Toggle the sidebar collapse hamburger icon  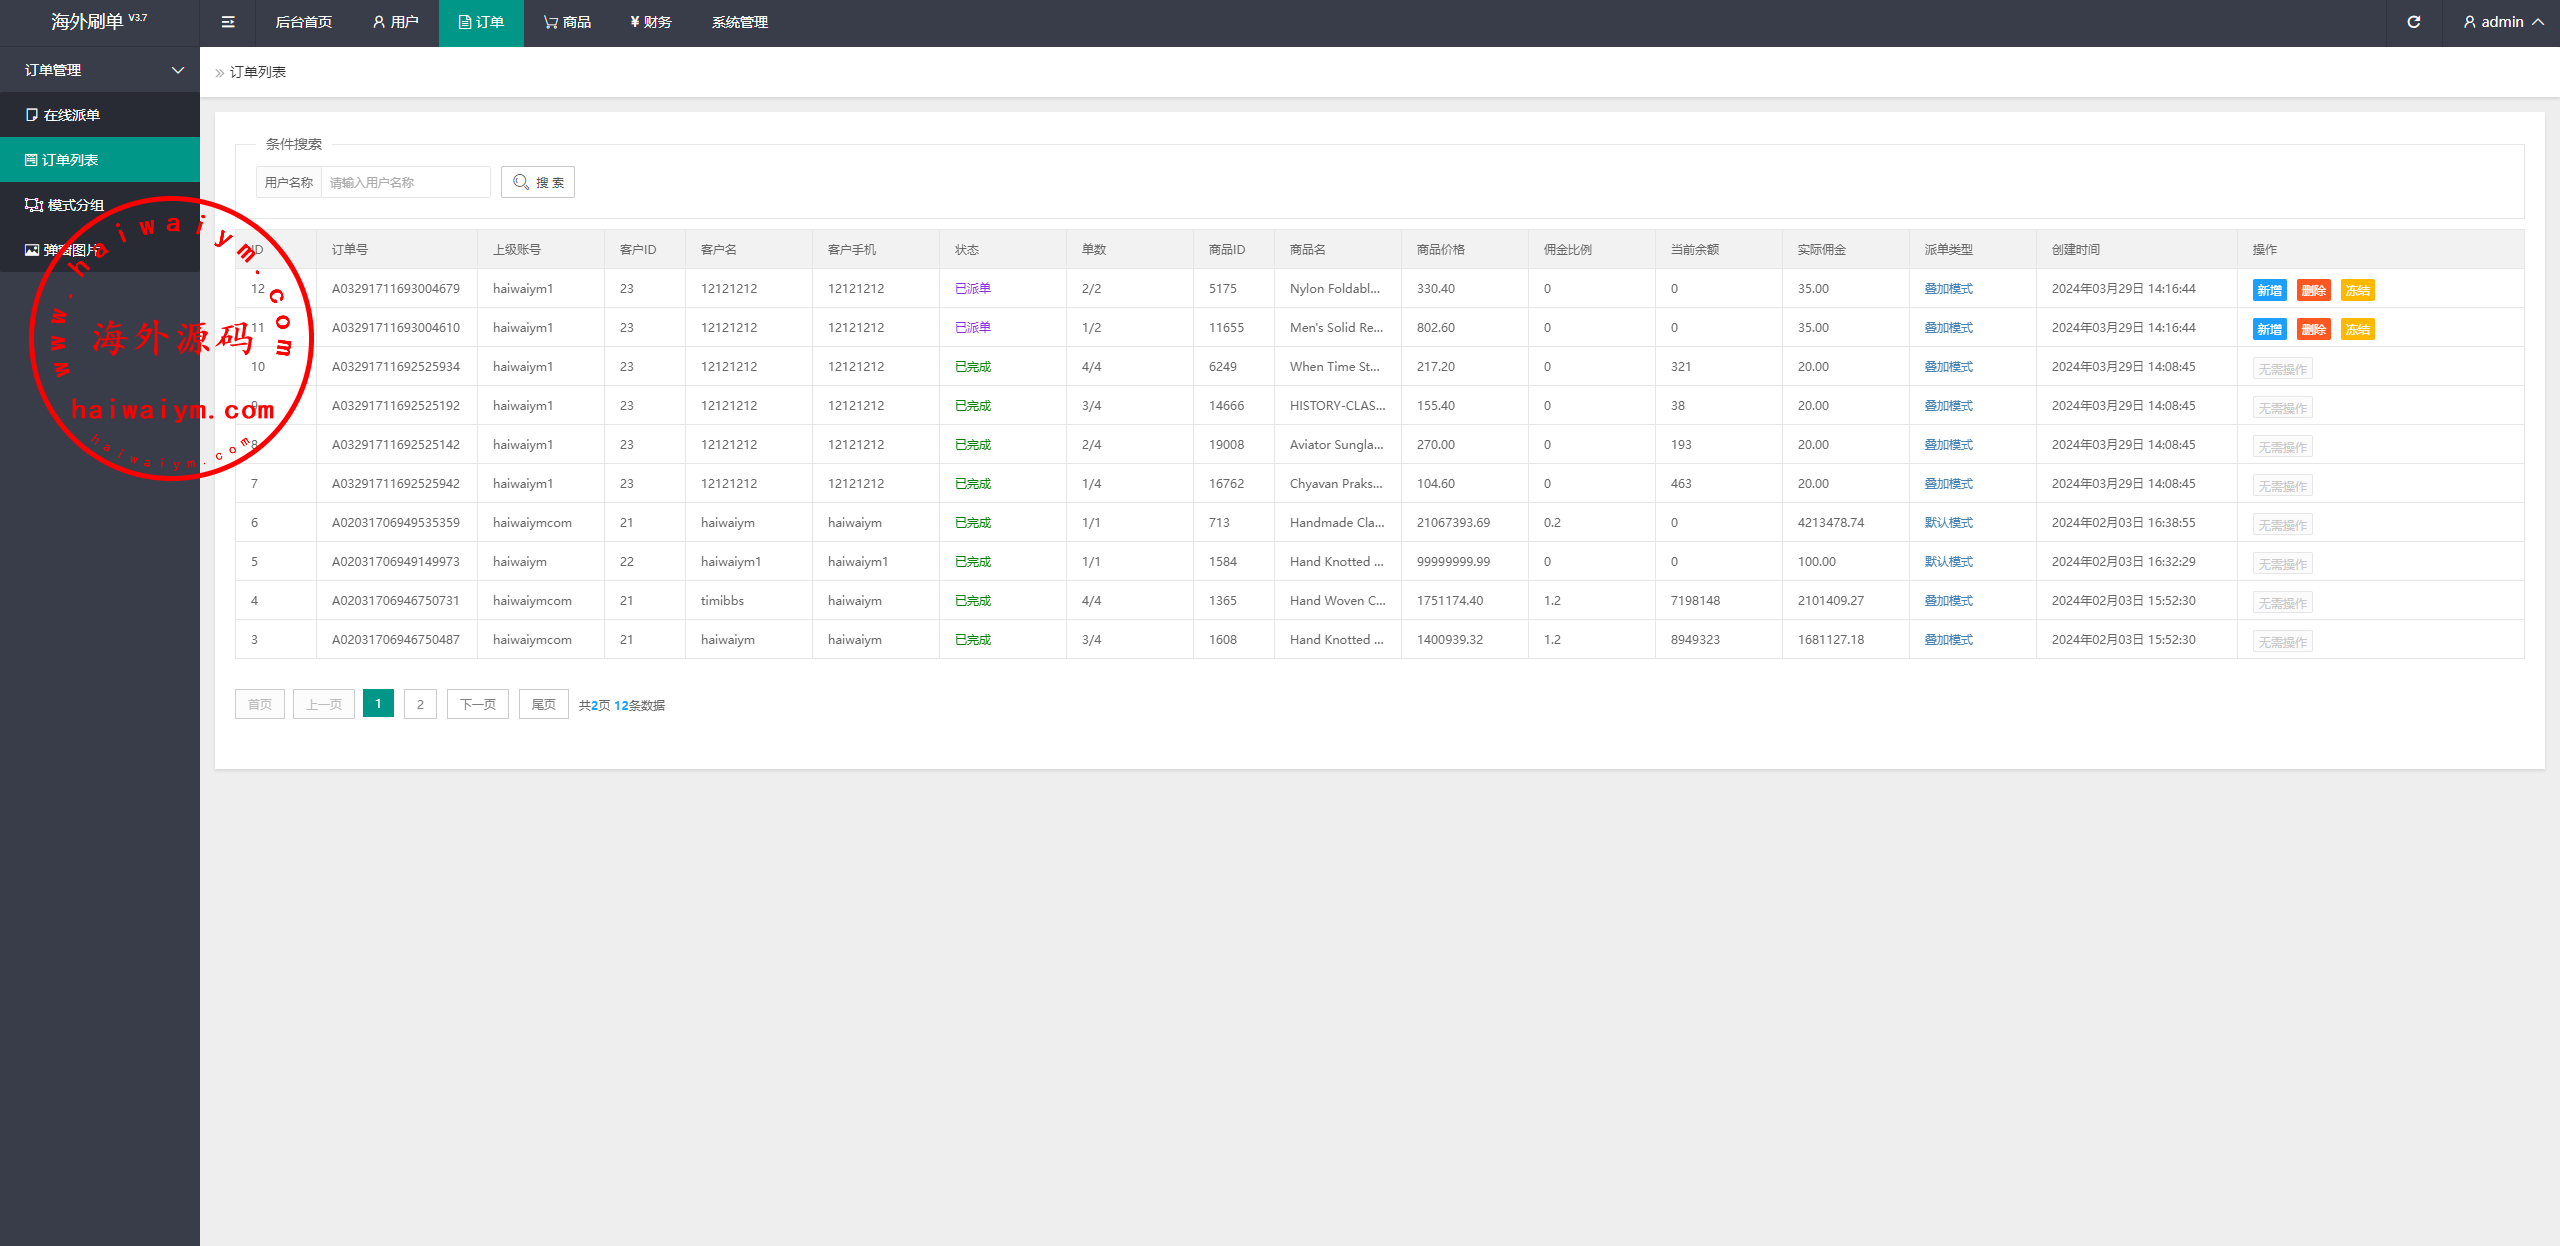pos(228,22)
